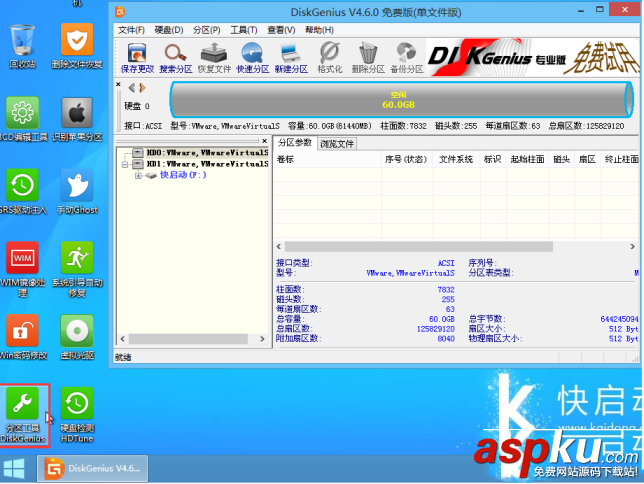644x484 pixels.
Task: Click the 备份分区 (backup partition) icon
Action: (x=407, y=58)
